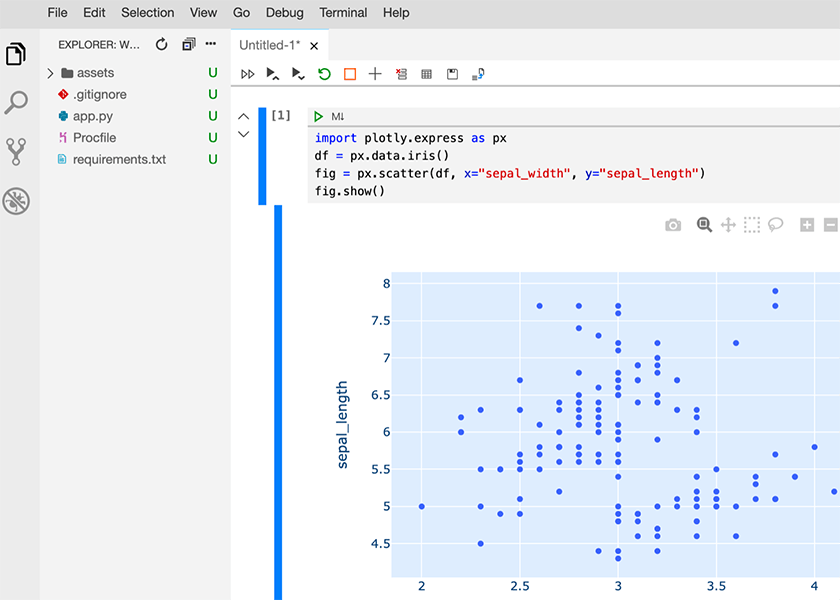Restart the notebook kernel
The image size is (840, 600).
(x=324, y=74)
